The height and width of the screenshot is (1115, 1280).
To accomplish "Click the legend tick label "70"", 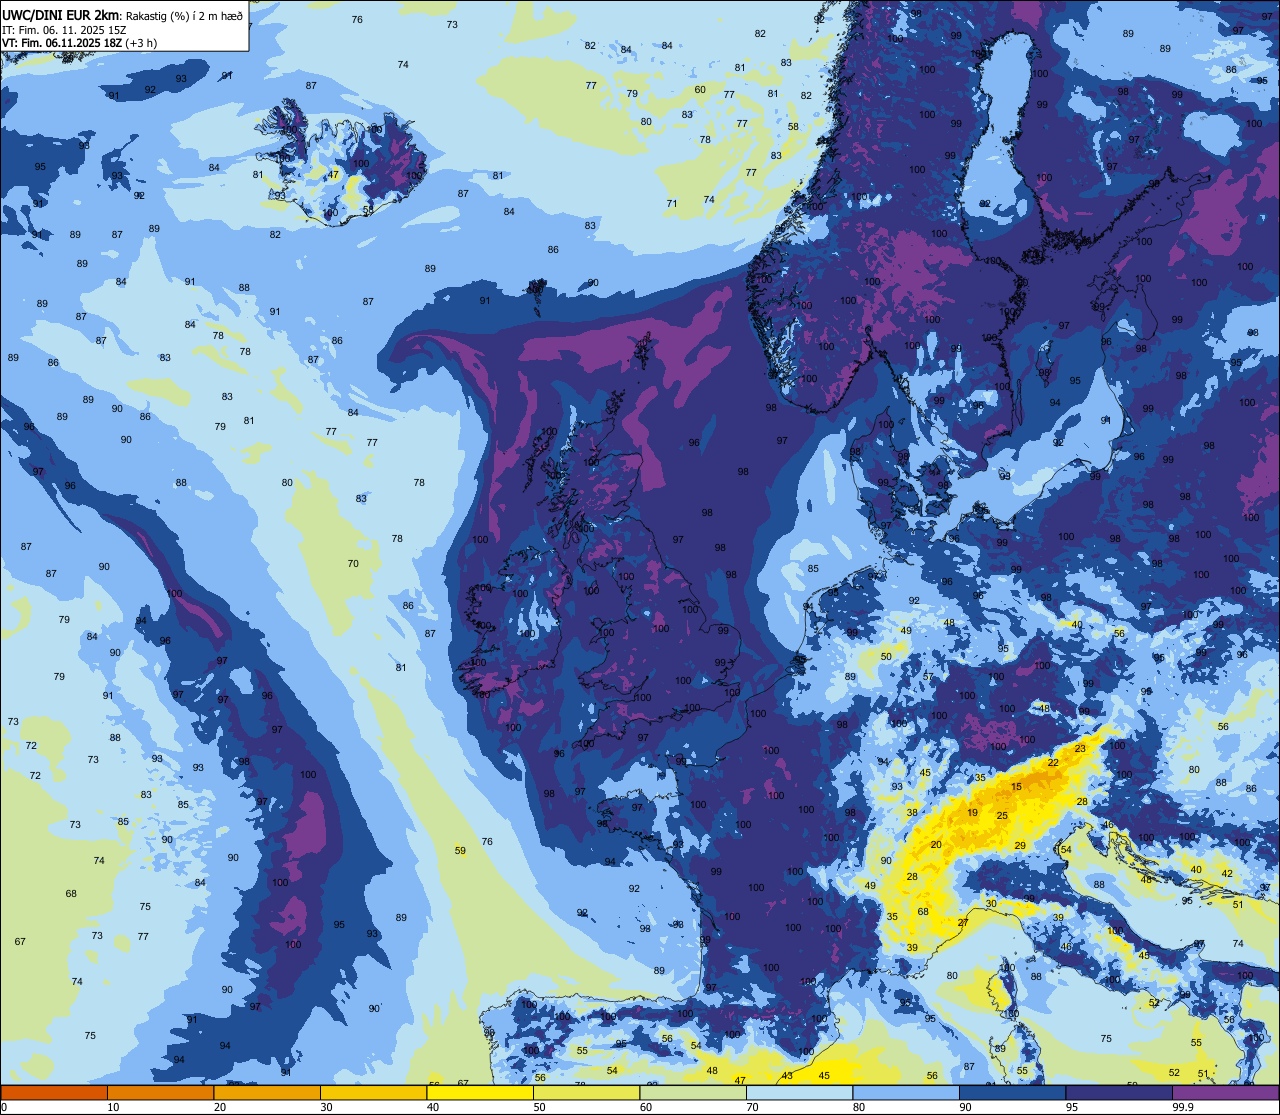I will (753, 1107).
